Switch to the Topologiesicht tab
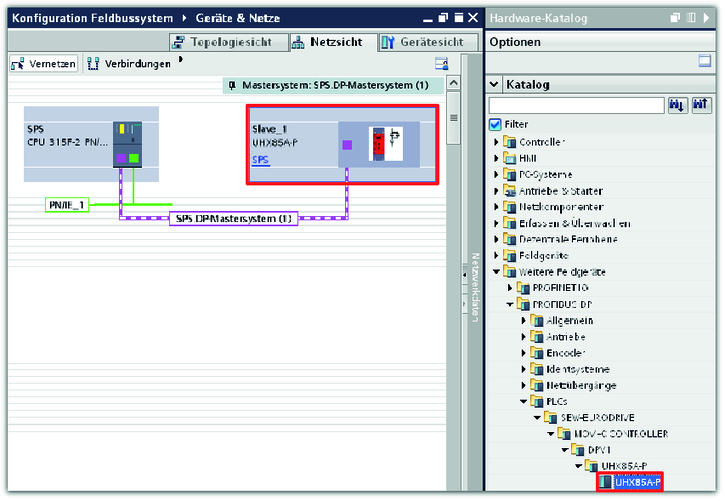The image size is (725, 501). [x=228, y=42]
